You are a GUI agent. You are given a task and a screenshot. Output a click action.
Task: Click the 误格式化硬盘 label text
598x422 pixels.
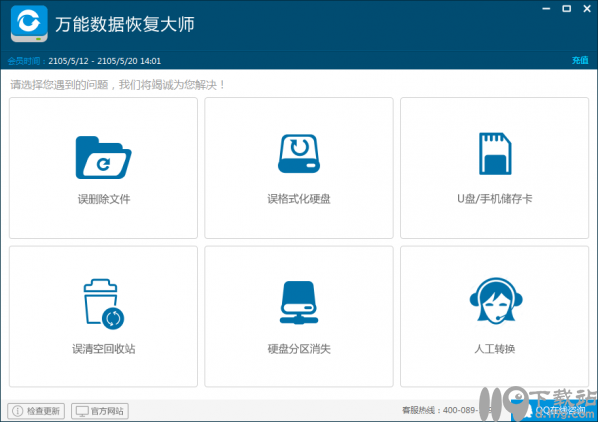299,199
